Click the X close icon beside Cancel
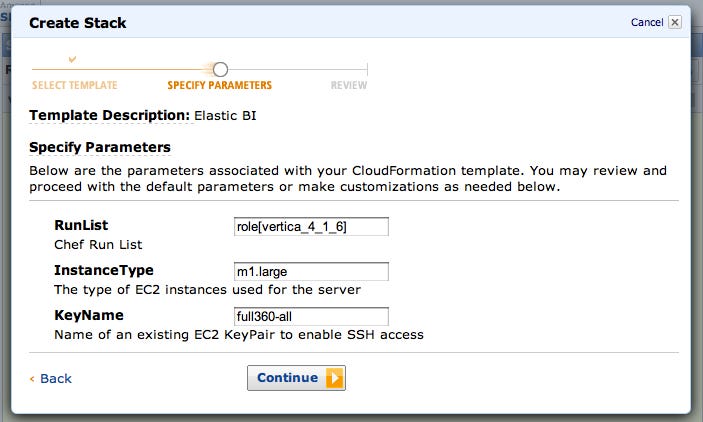This screenshot has width=703, height=422. coord(675,22)
